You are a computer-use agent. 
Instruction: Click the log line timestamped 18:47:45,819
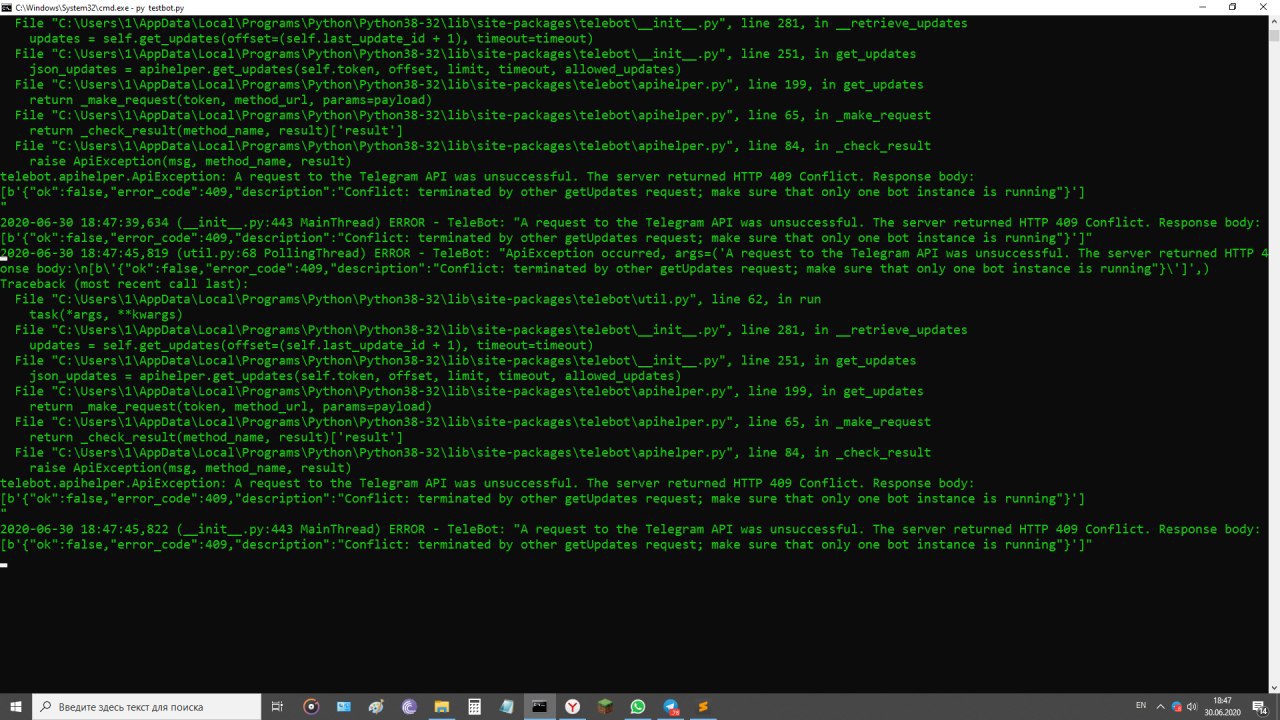tap(634, 253)
